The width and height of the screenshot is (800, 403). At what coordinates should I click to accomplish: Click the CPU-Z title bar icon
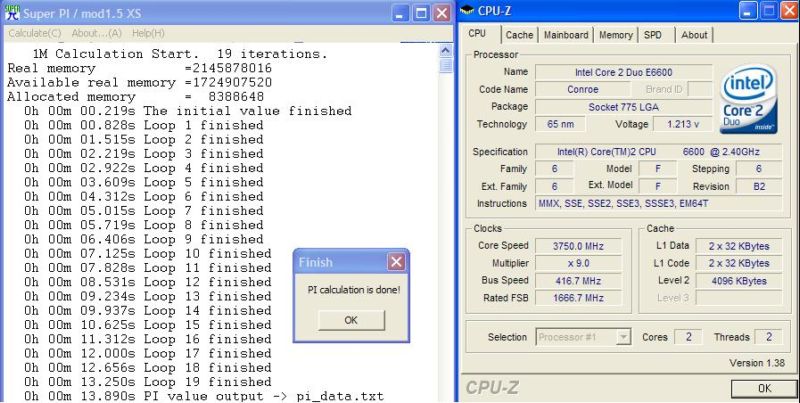coord(467,11)
